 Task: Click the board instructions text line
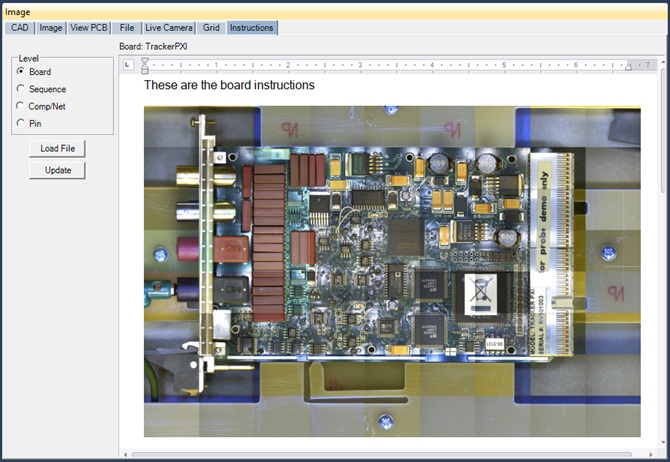[229, 86]
